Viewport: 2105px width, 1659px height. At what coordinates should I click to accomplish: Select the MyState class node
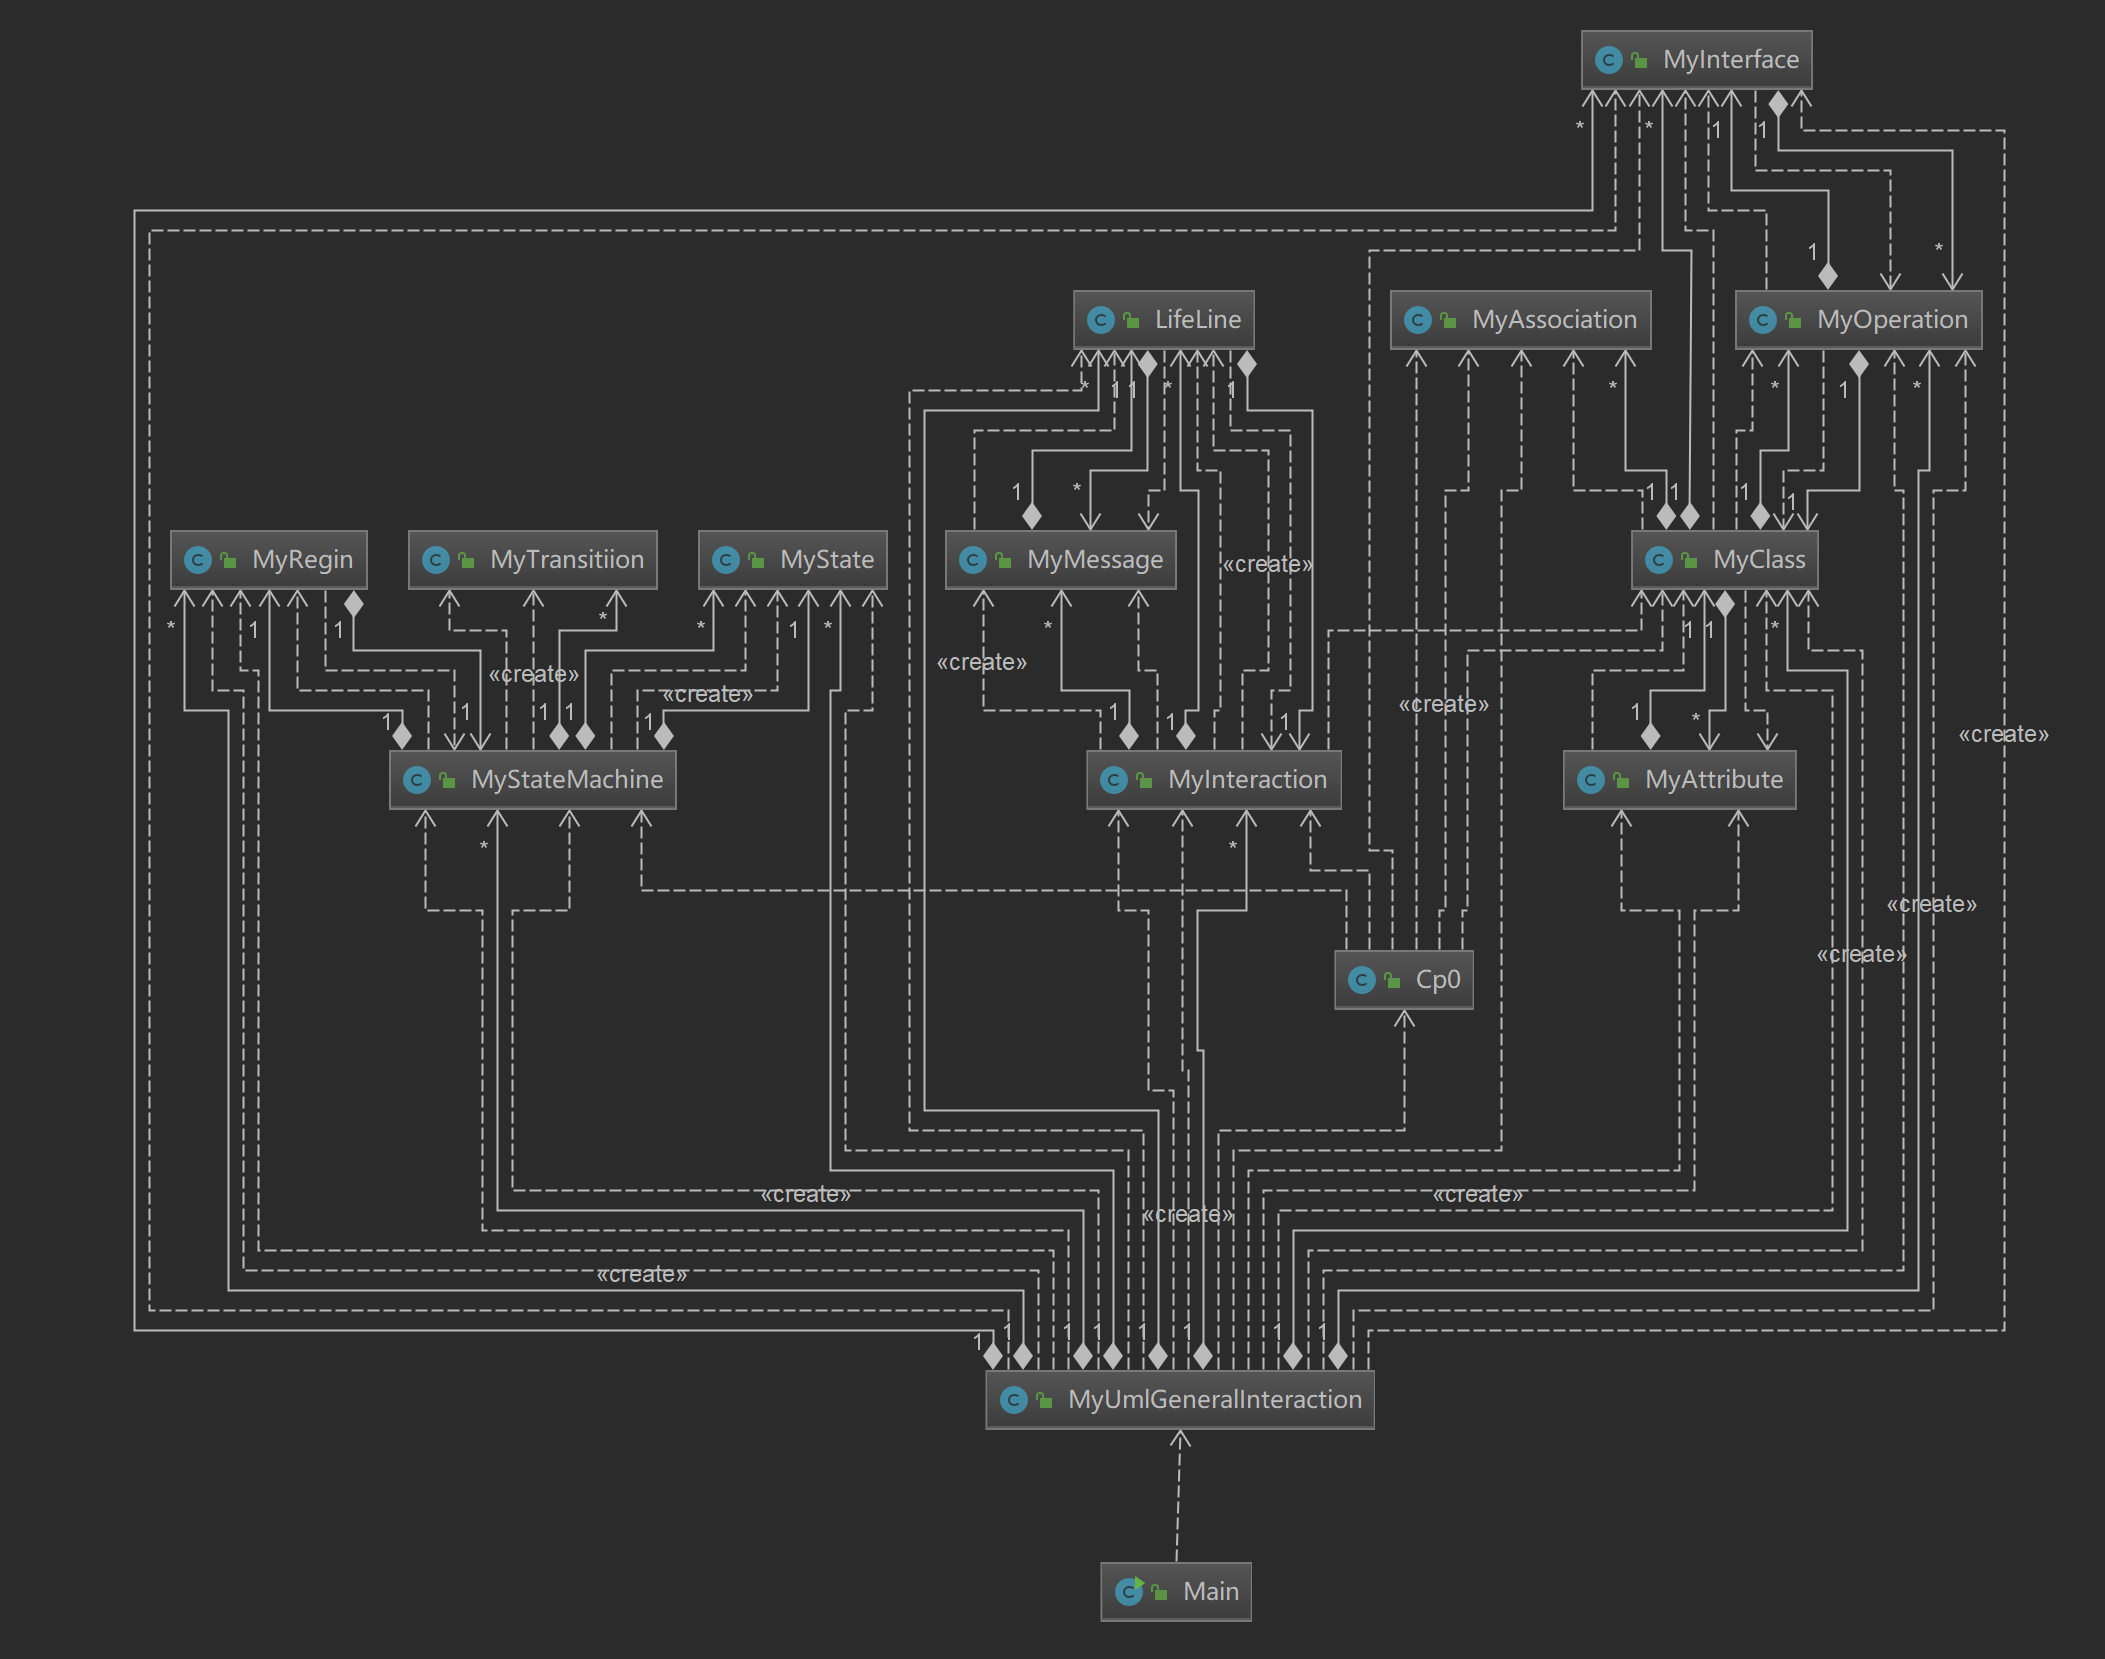tap(826, 560)
